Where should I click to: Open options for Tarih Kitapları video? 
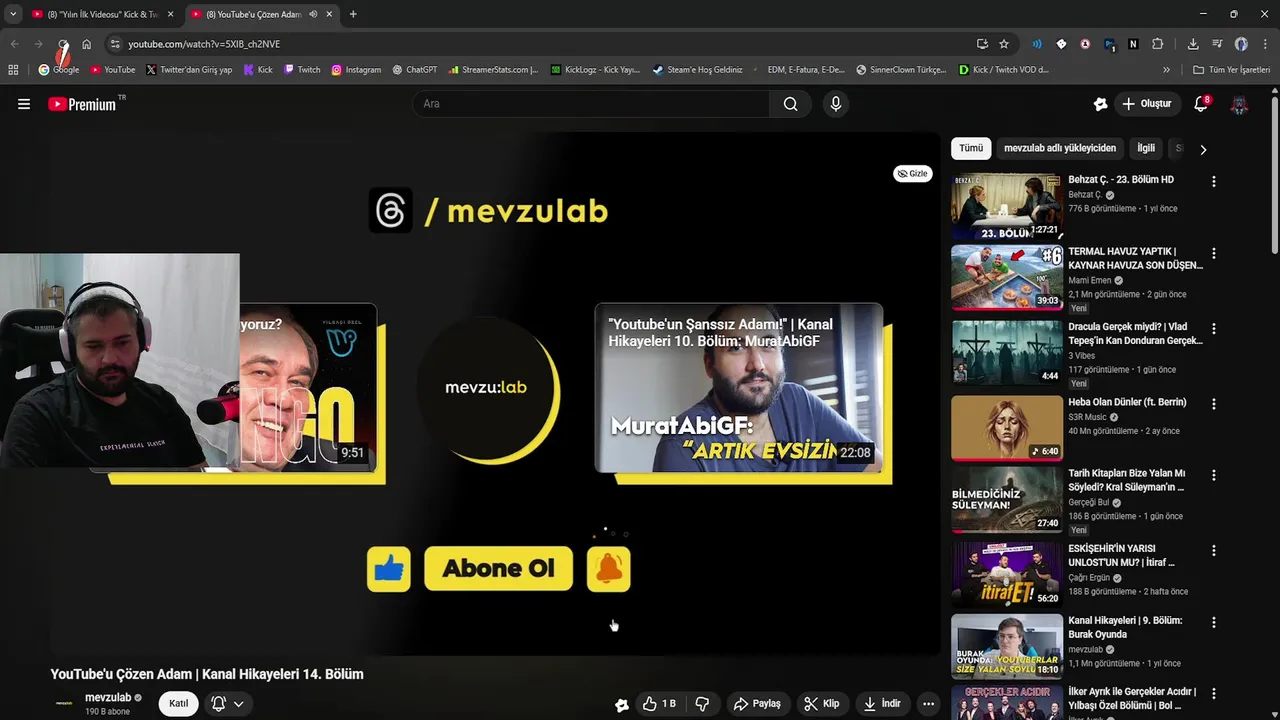pyautogui.click(x=1214, y=476)
